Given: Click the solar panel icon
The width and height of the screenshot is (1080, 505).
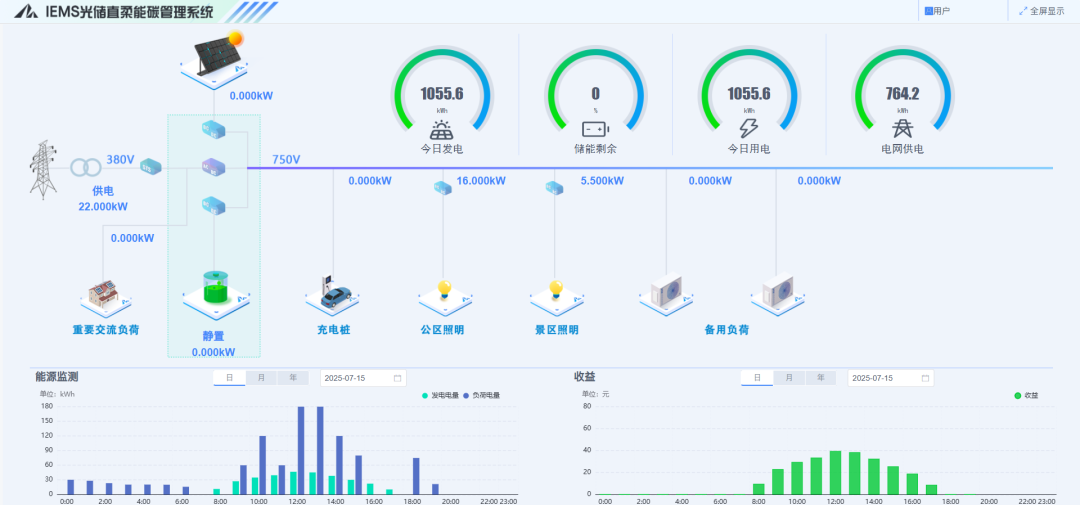Looking at the screenshot, I should pyautogui.click(x=214, y=56).
